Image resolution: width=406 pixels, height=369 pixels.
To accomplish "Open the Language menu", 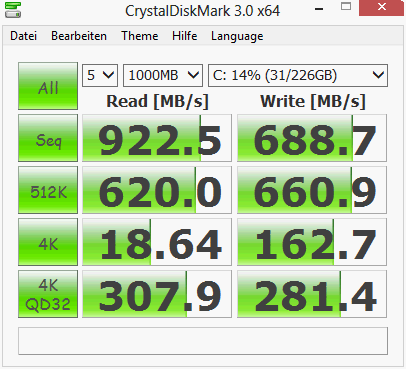I will pyautogui.click(x=237, y=36).
